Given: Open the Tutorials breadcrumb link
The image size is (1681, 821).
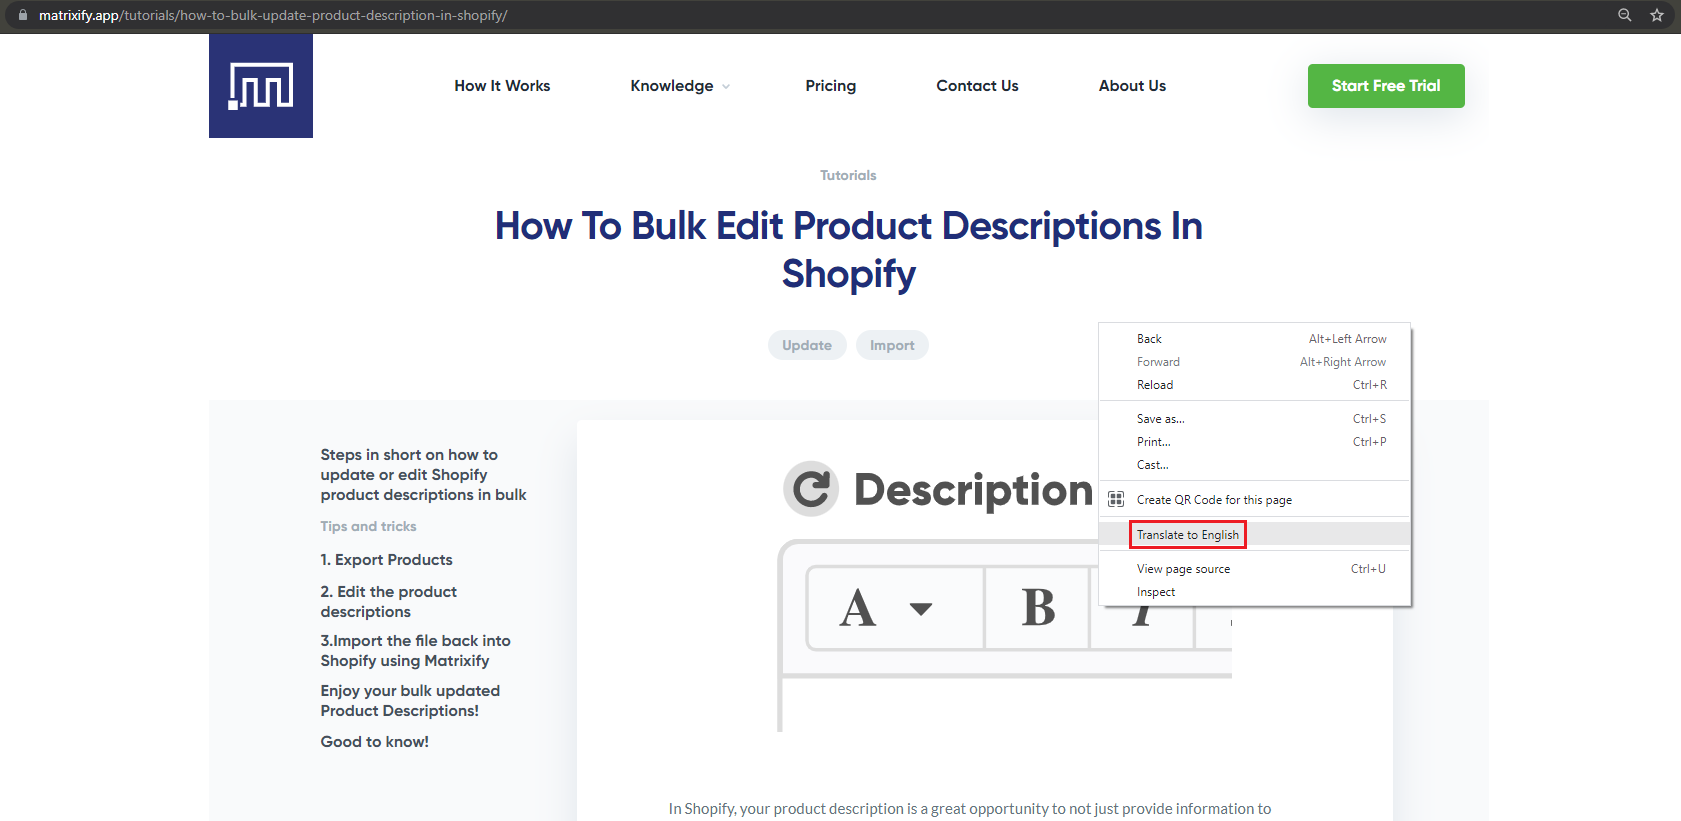Looking at the screenshot, I should [848, 175].
